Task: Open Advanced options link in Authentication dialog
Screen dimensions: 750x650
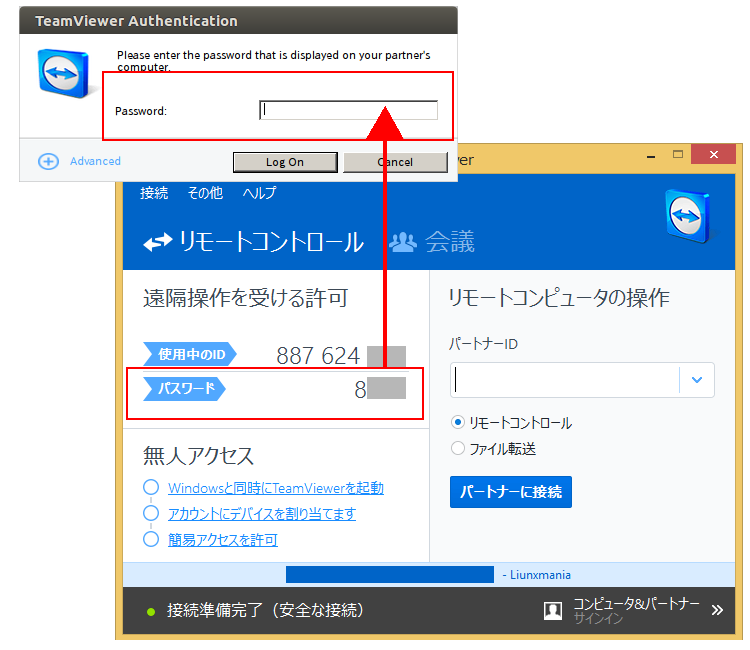Action: 95,161
